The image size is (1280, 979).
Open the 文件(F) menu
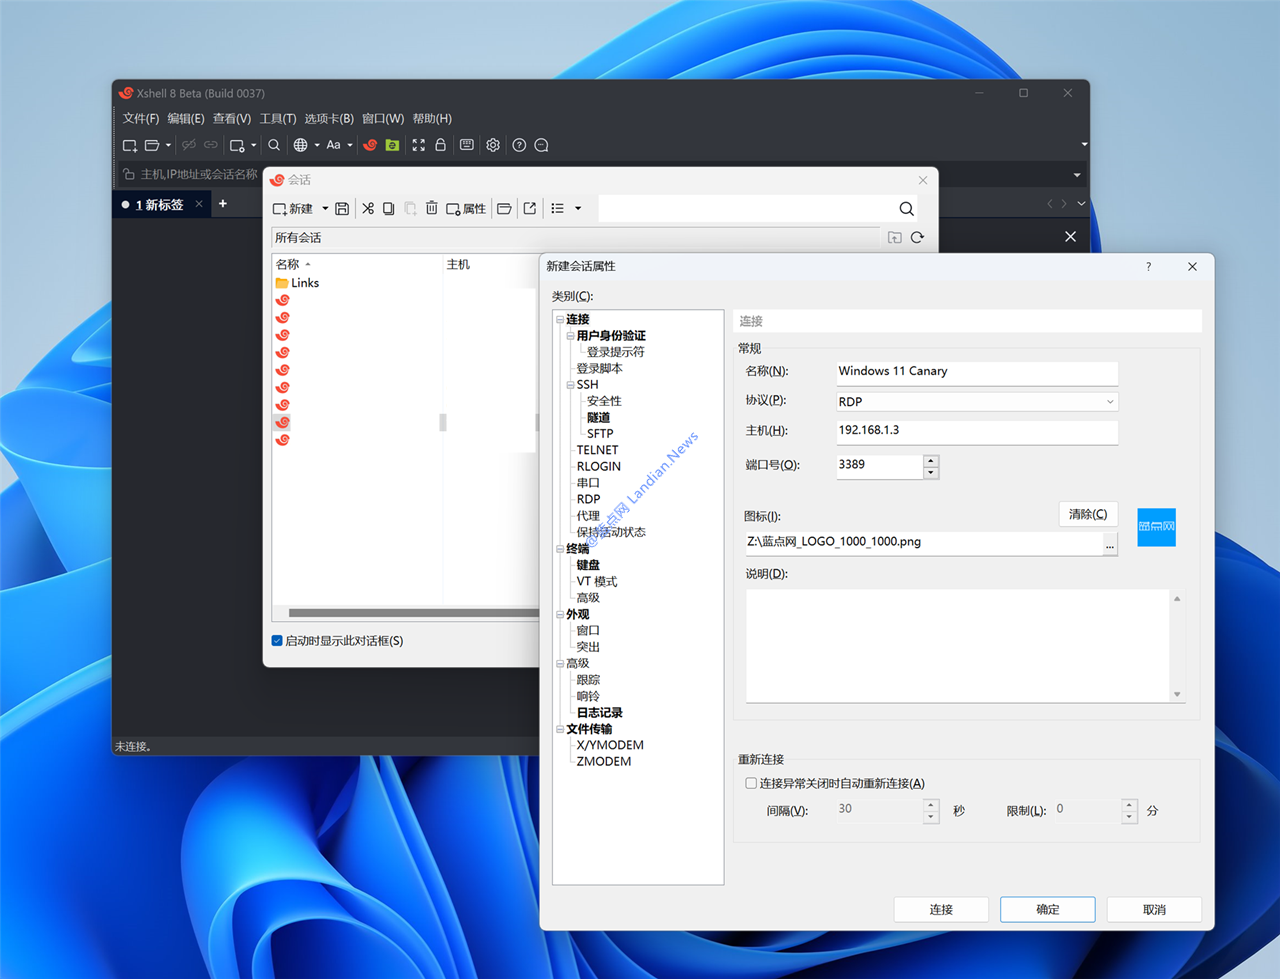[x=140, y=118]
